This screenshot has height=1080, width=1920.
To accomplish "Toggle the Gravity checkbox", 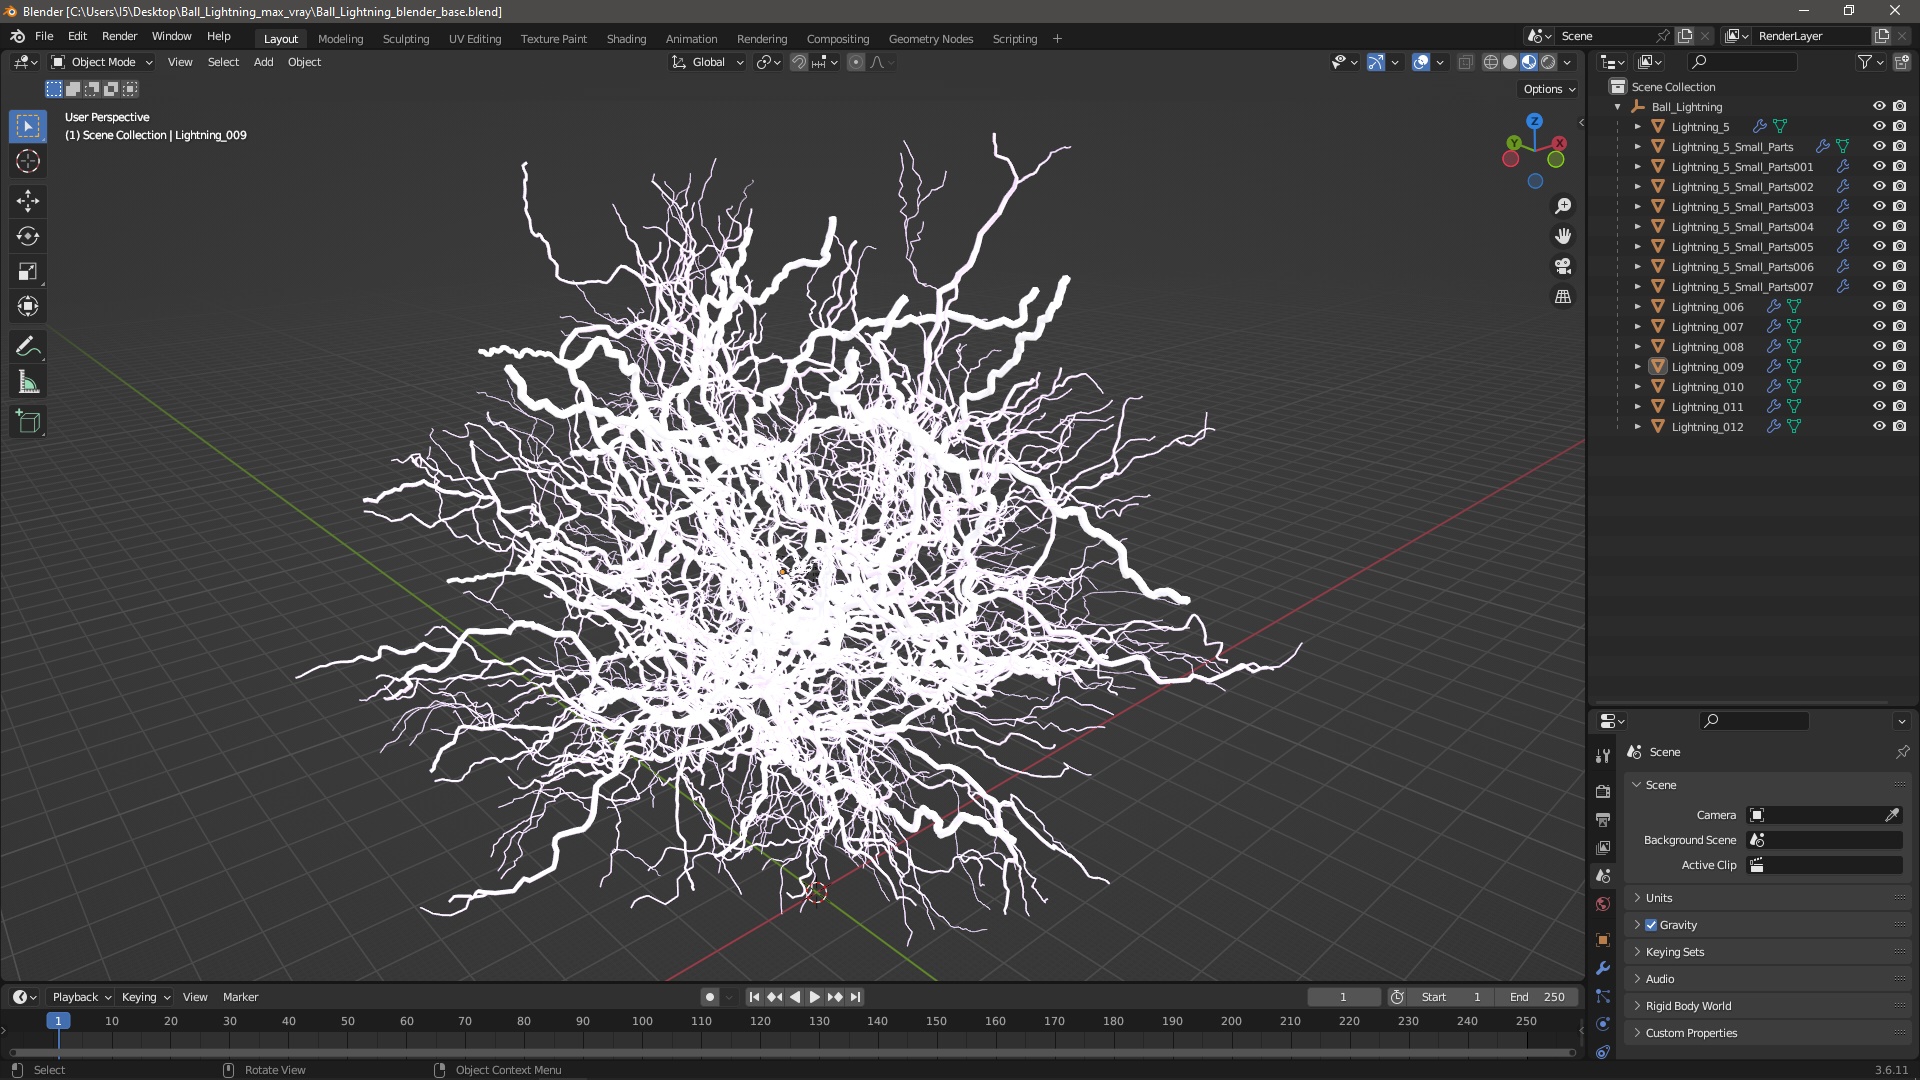I will [1651, 925].
